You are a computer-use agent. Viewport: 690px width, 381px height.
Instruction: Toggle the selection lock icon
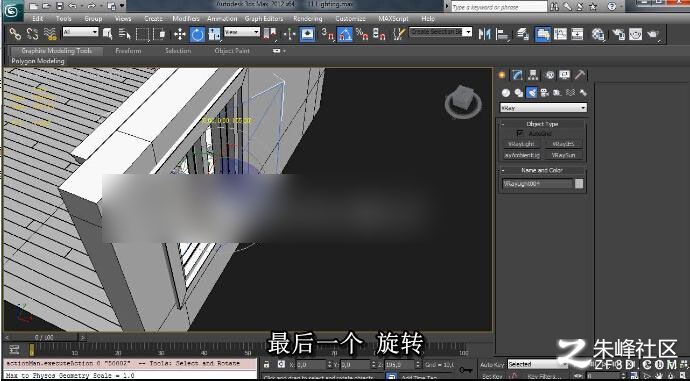pos(267,364)
